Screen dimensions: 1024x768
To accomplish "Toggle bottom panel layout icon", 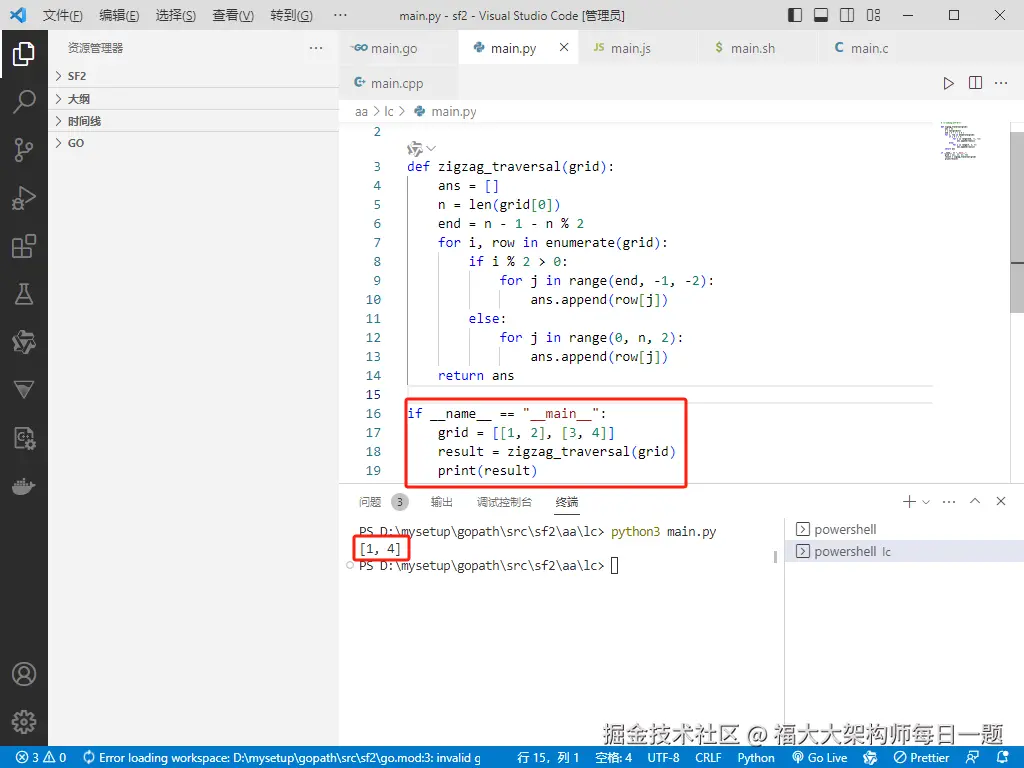I will click(x=821, y=15).
